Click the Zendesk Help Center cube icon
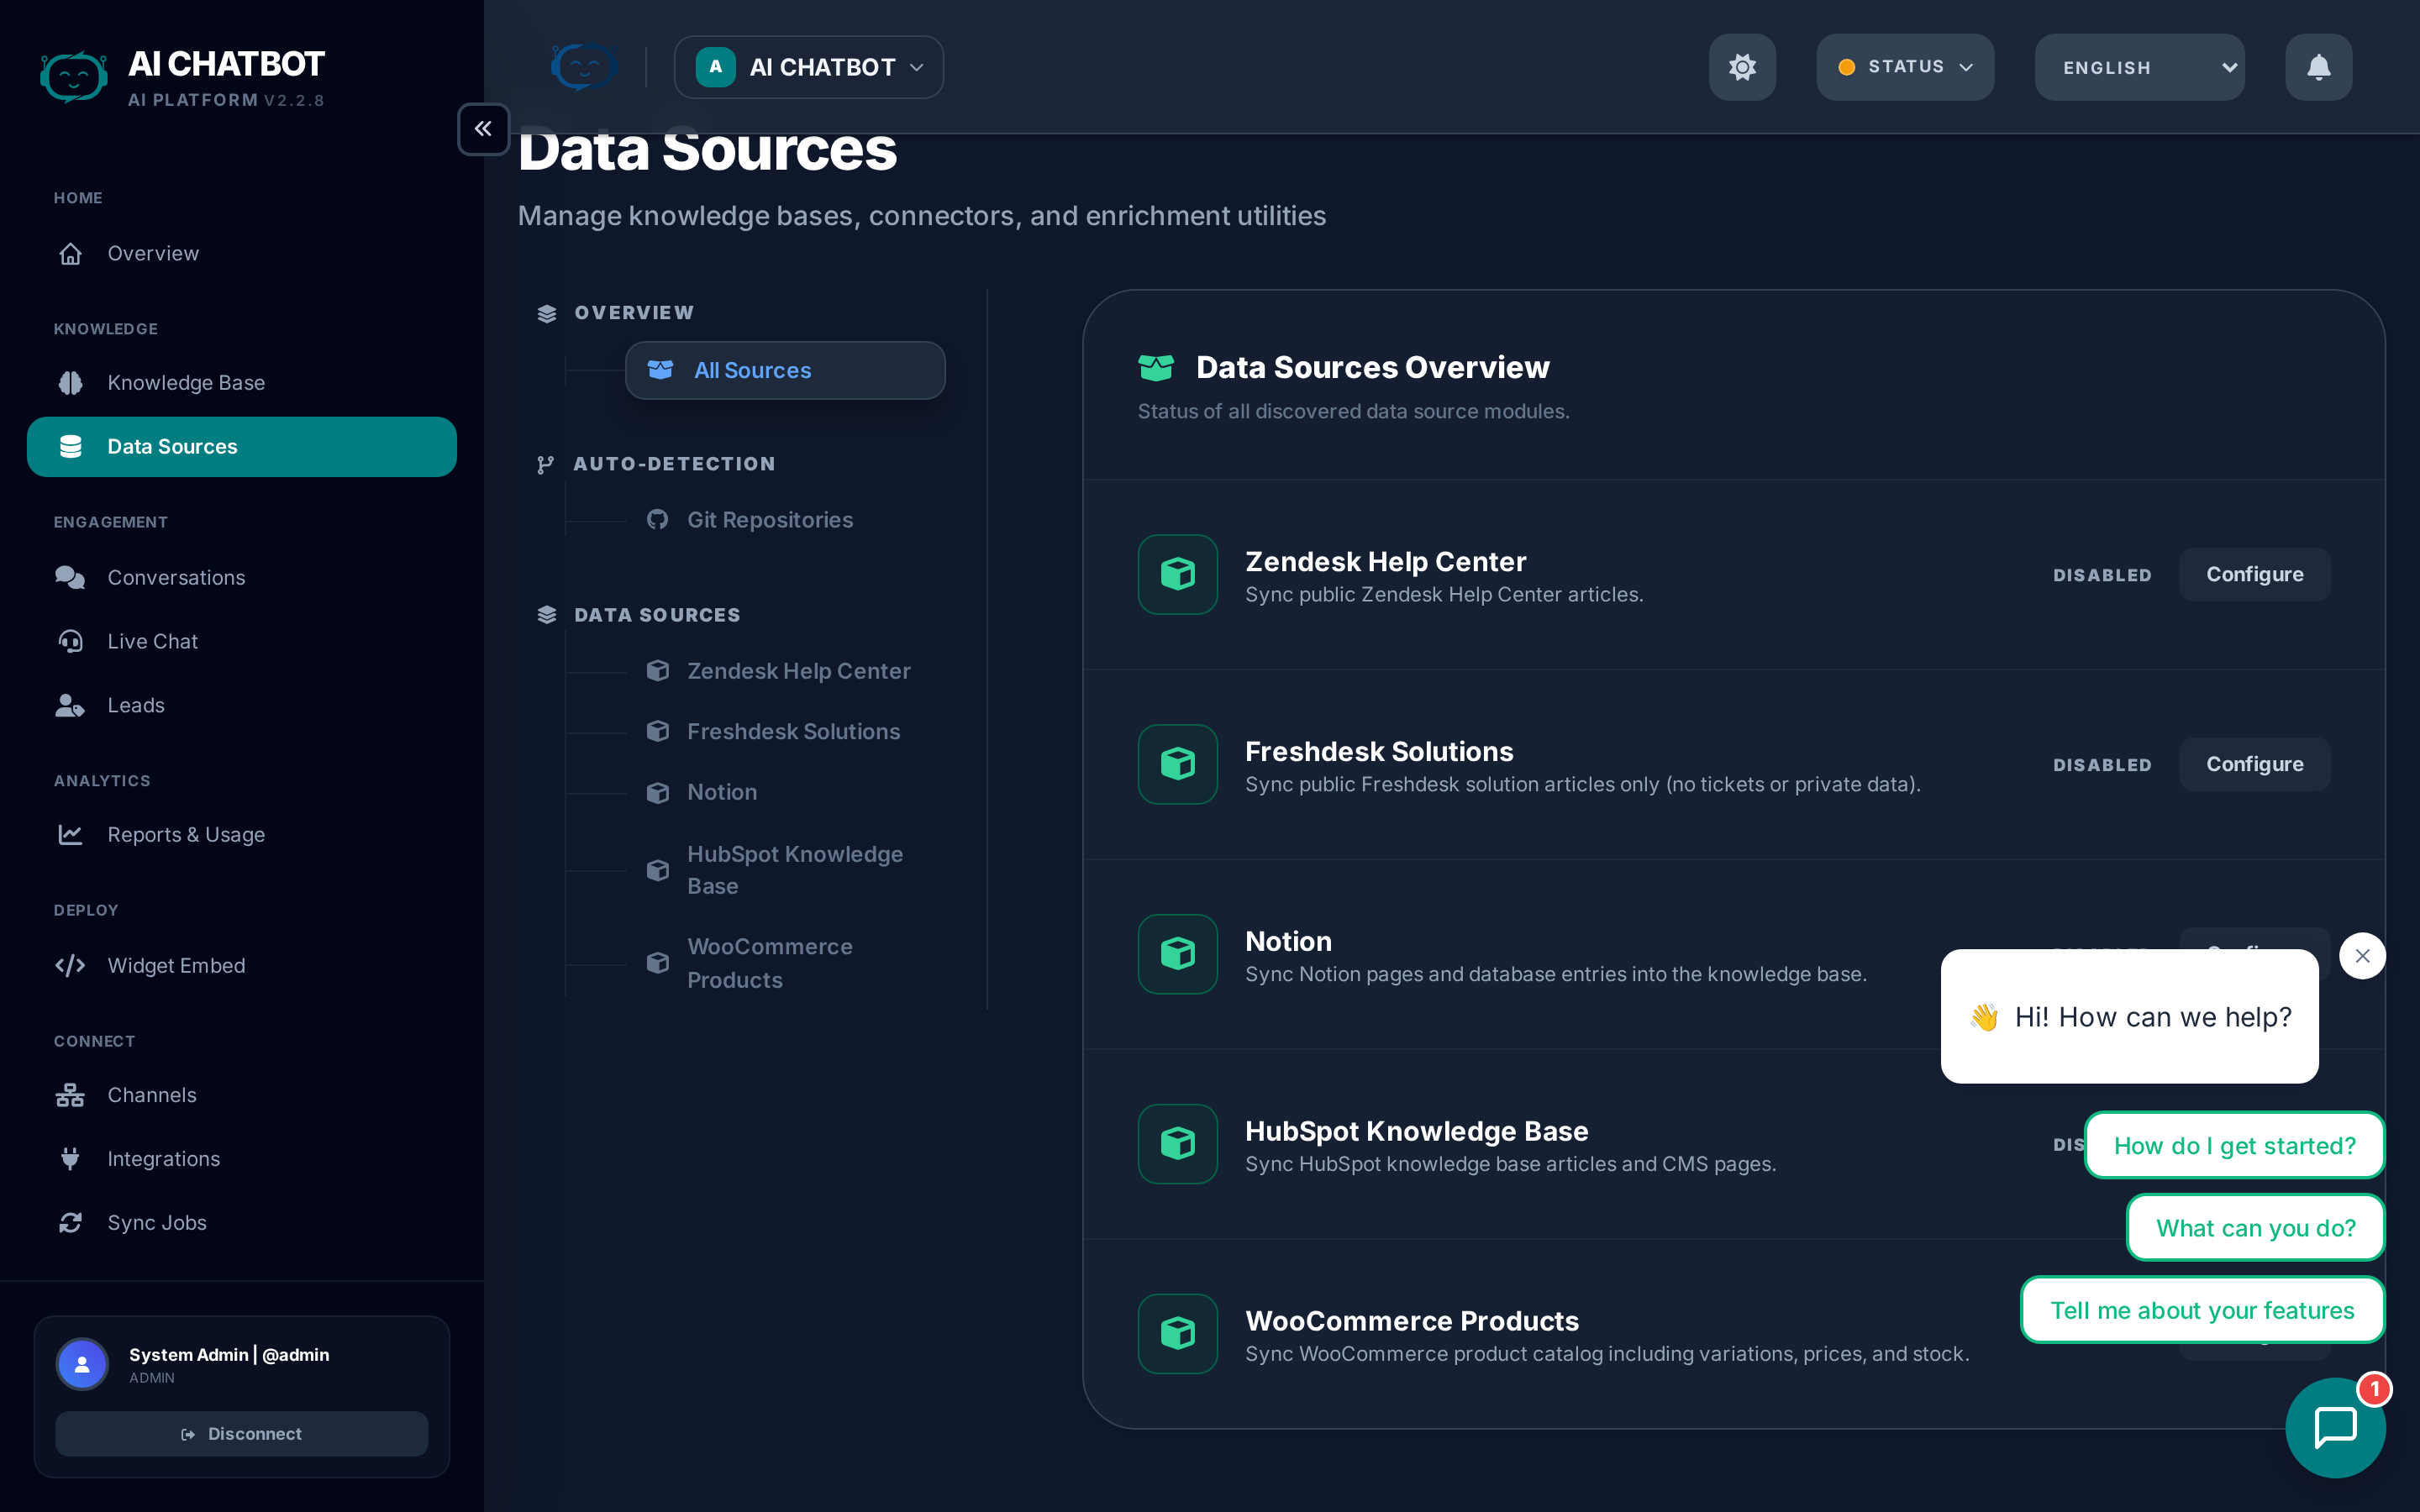This screenshot has width=2420, height=1512. click(1177, 574)
